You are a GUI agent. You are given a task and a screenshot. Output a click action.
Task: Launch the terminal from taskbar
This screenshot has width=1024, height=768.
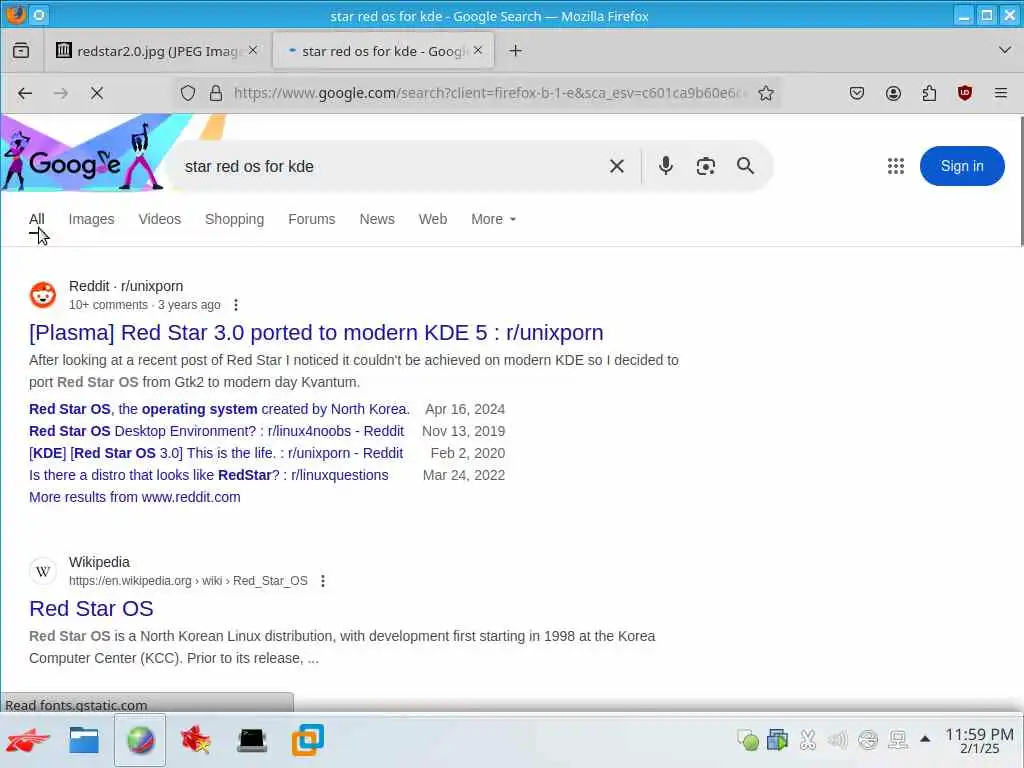pyautogui.click(x=251, y=741)
